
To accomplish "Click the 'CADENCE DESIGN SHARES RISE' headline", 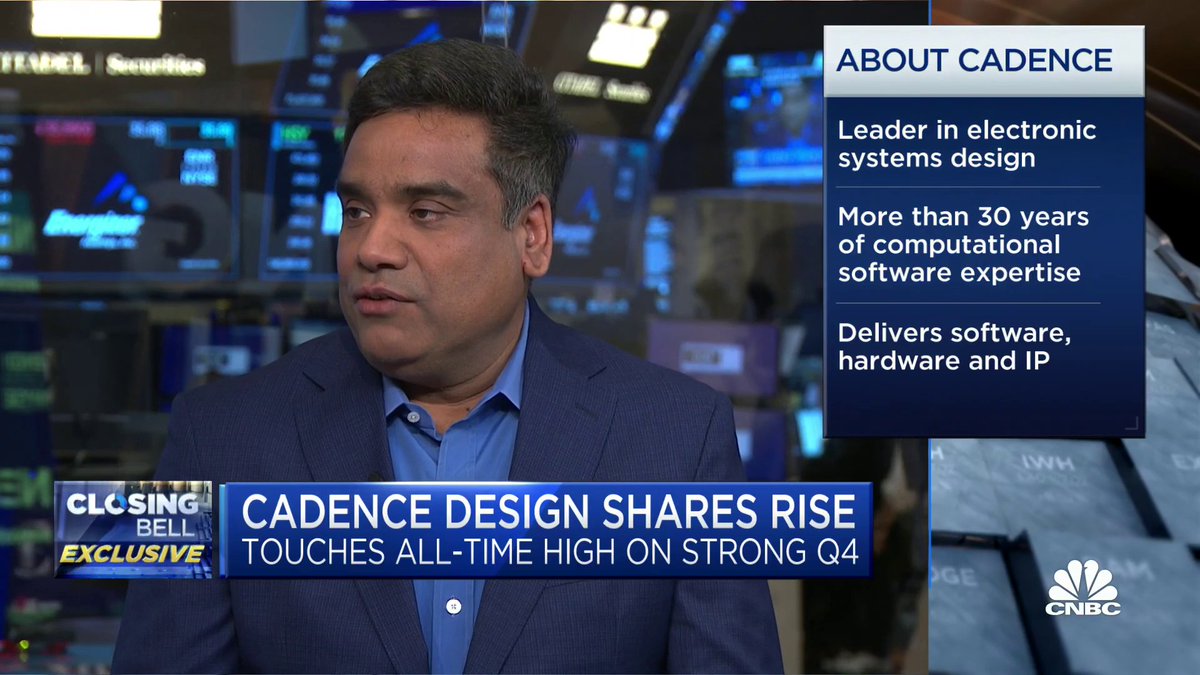I will pyautogui.click(x=549, y=511).
